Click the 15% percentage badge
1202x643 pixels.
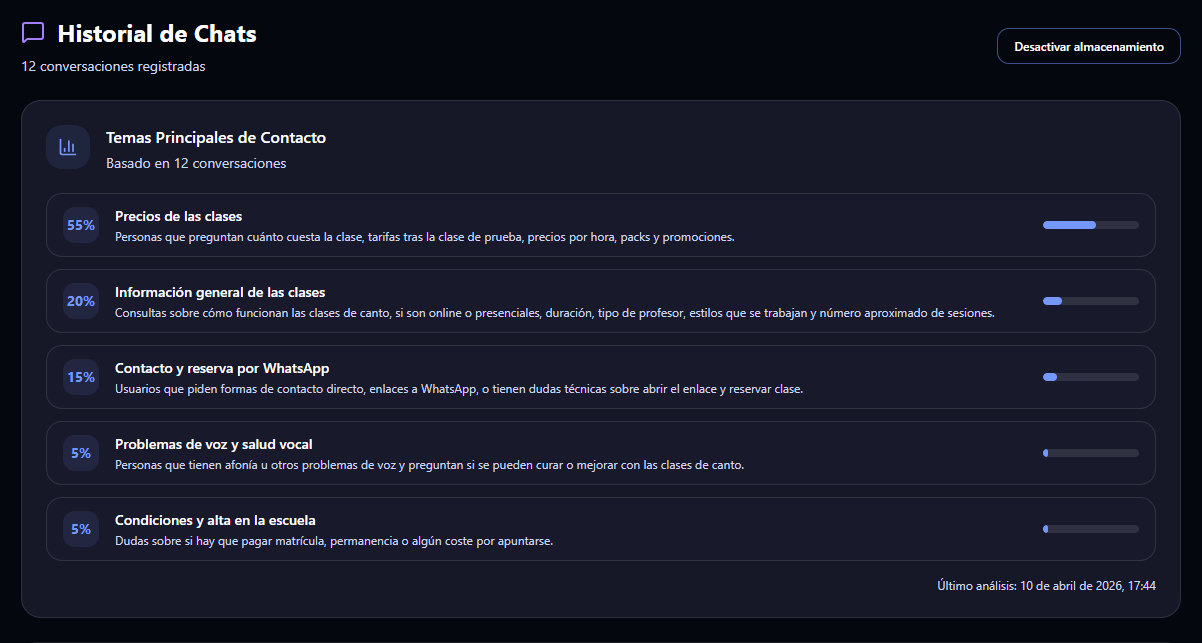(x=81, y=377)
